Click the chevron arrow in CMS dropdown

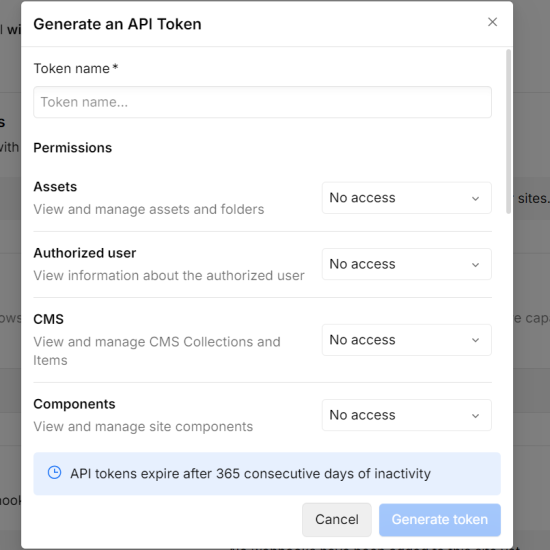click(x=475, y=340)
